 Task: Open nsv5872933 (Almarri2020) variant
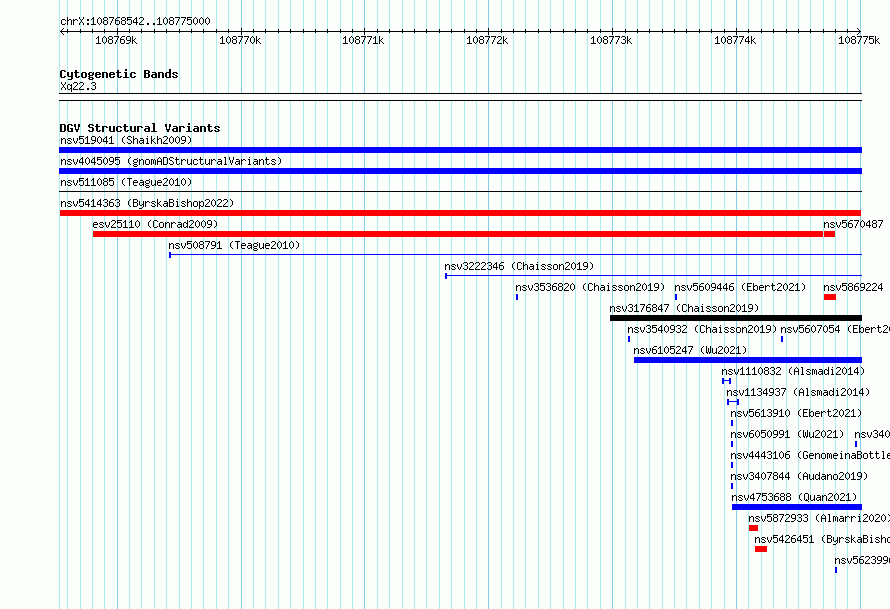point(819,518)
